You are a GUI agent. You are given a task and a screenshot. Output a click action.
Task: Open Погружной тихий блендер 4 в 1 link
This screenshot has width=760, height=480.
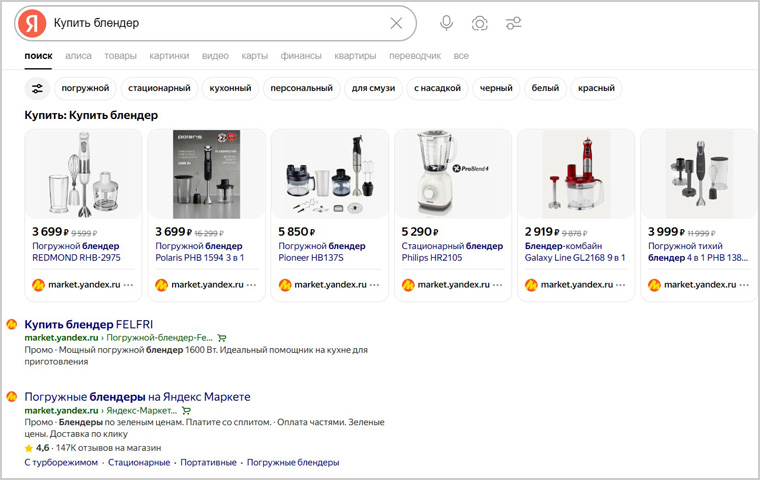[x=698, y=252]
